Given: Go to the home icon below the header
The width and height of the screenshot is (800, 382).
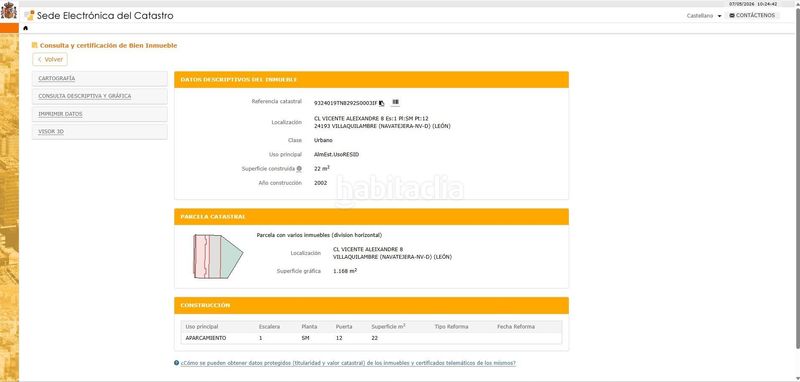Looking at the screenshot, I should click(x=26, y=29).
